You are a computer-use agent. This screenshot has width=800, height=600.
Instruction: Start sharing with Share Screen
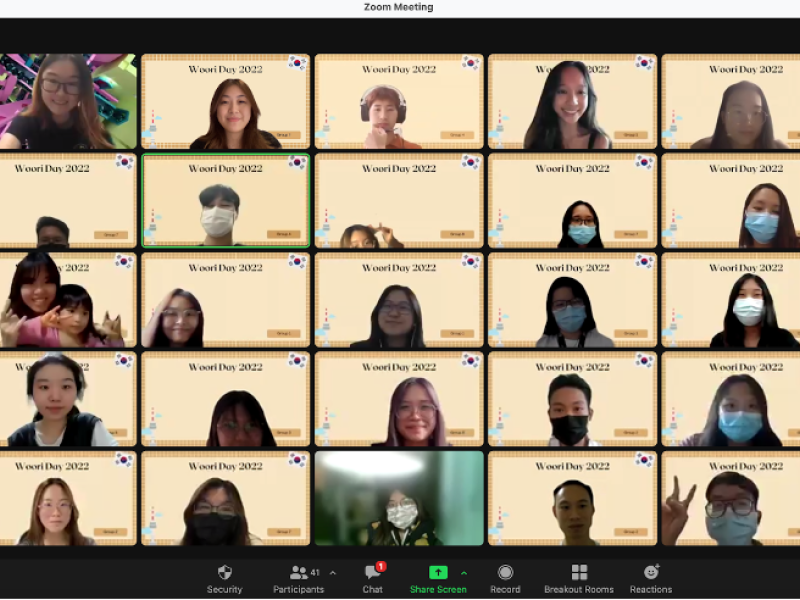pos(438,579)
